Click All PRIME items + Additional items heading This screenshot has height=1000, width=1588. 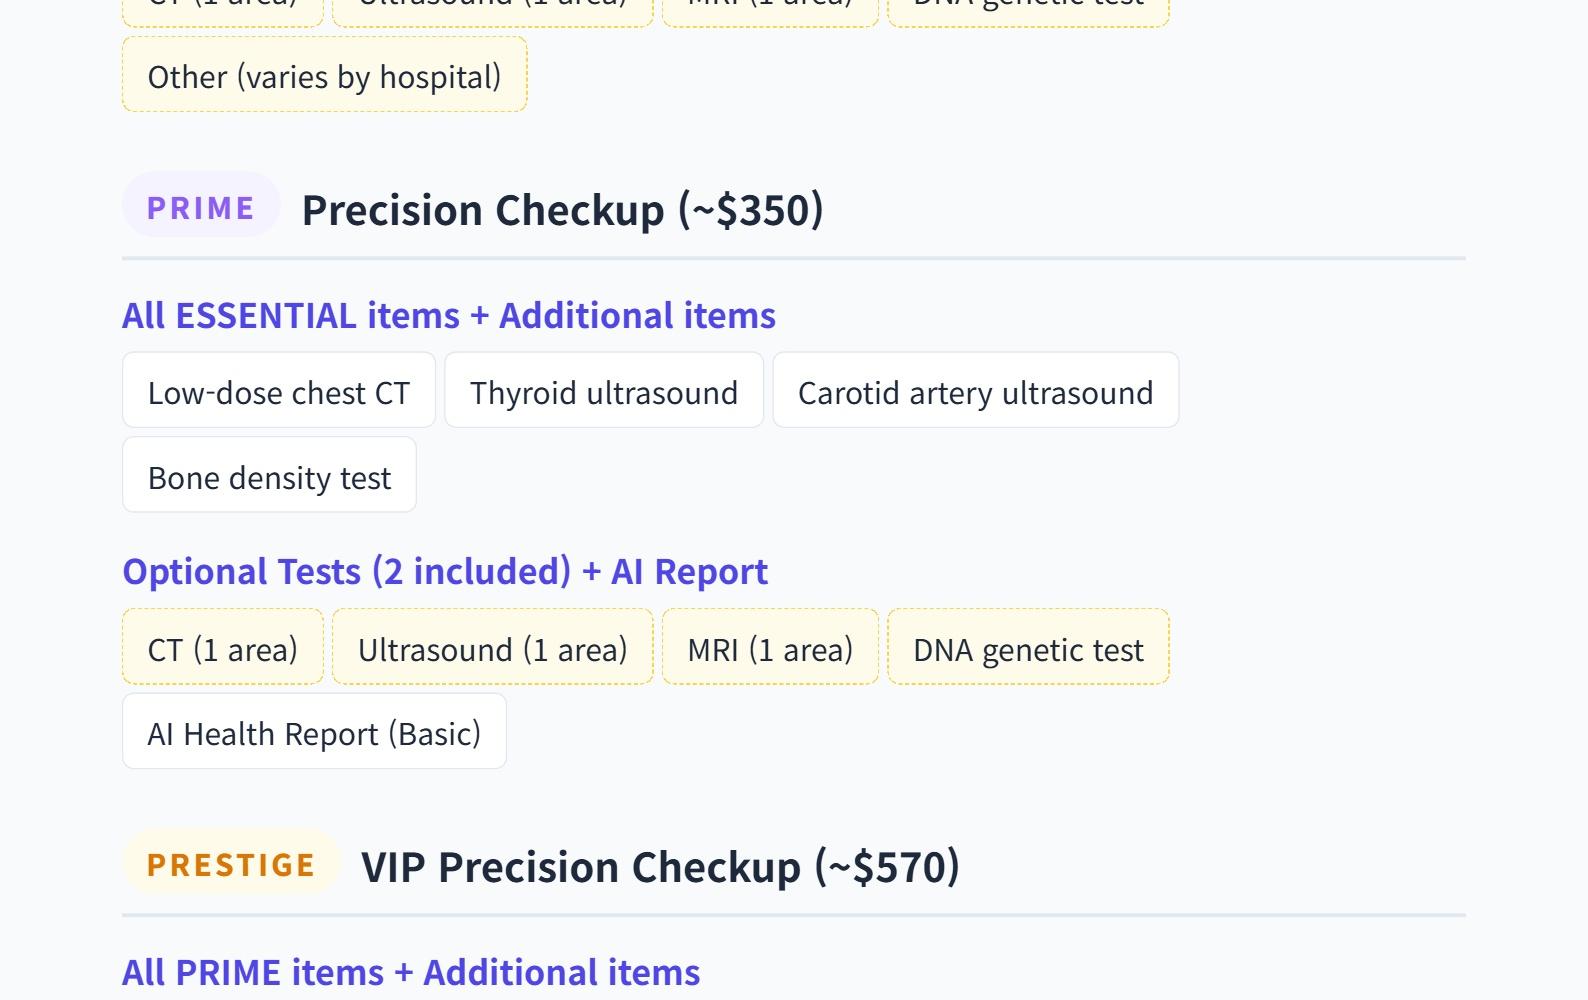[x=411, y=972]
